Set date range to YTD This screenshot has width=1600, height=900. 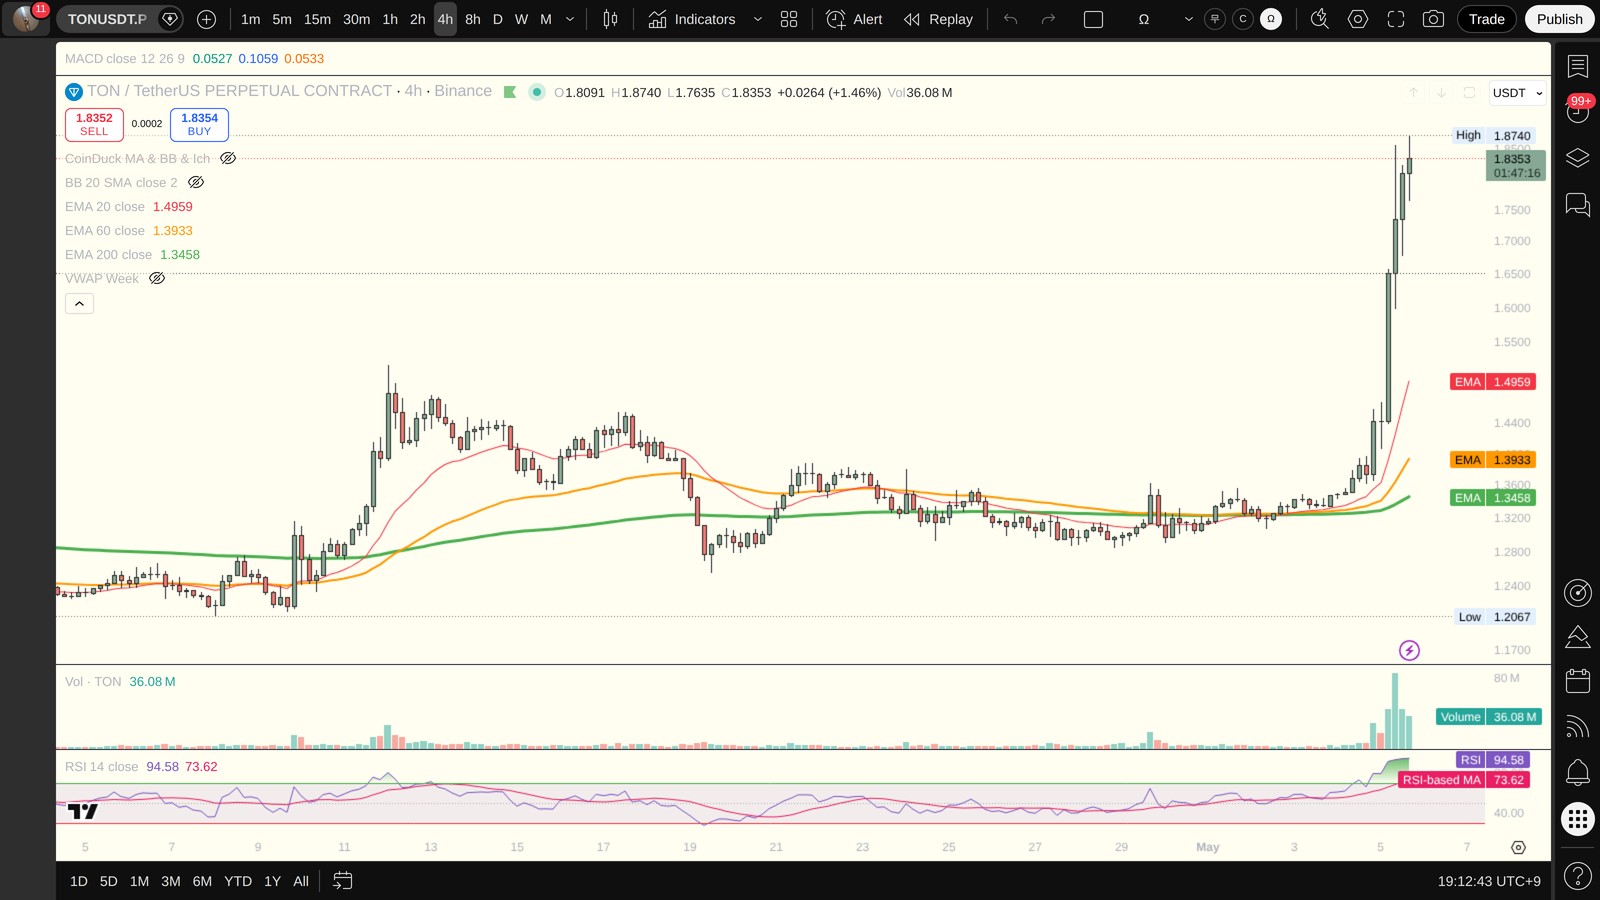pyautogui.click(x=238, y=881)
